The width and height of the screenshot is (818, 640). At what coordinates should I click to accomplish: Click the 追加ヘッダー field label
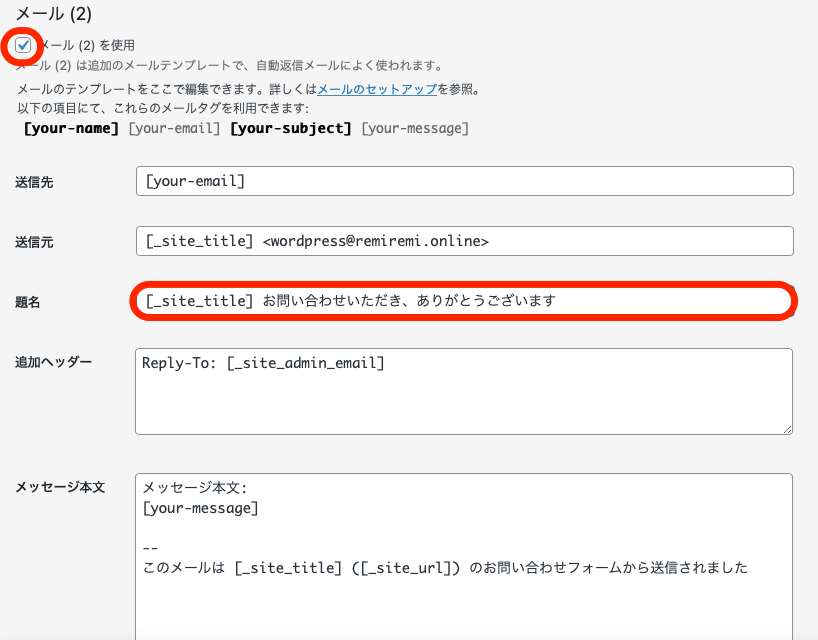[53, 361]
